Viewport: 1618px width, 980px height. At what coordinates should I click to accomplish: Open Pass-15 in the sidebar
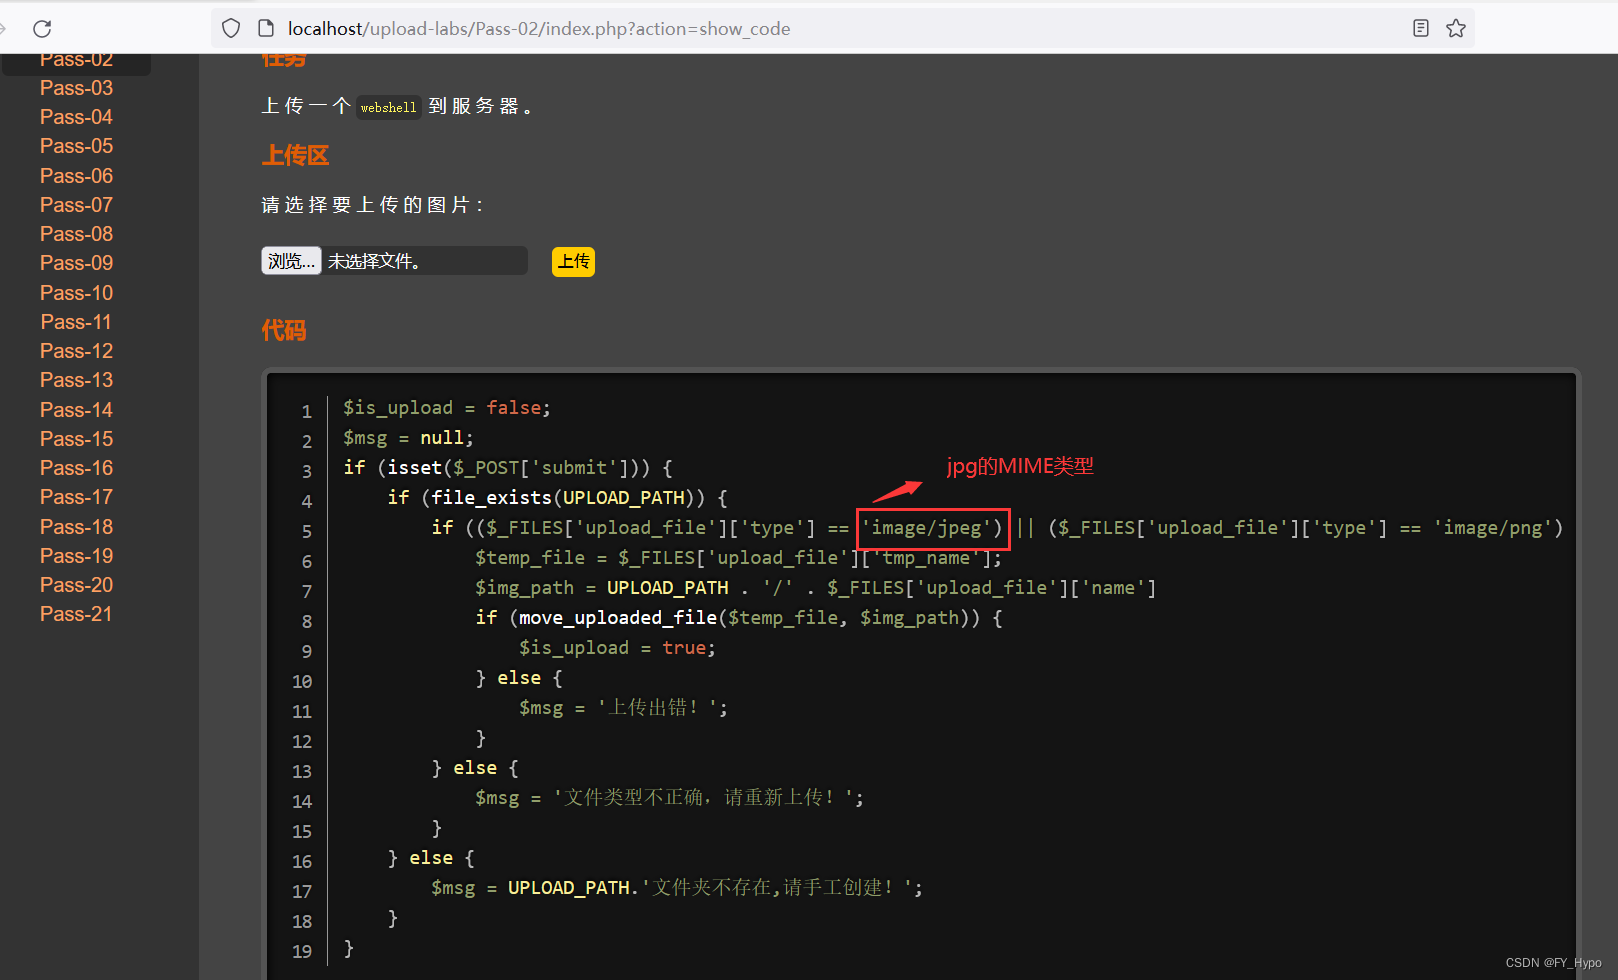[77, 439]
